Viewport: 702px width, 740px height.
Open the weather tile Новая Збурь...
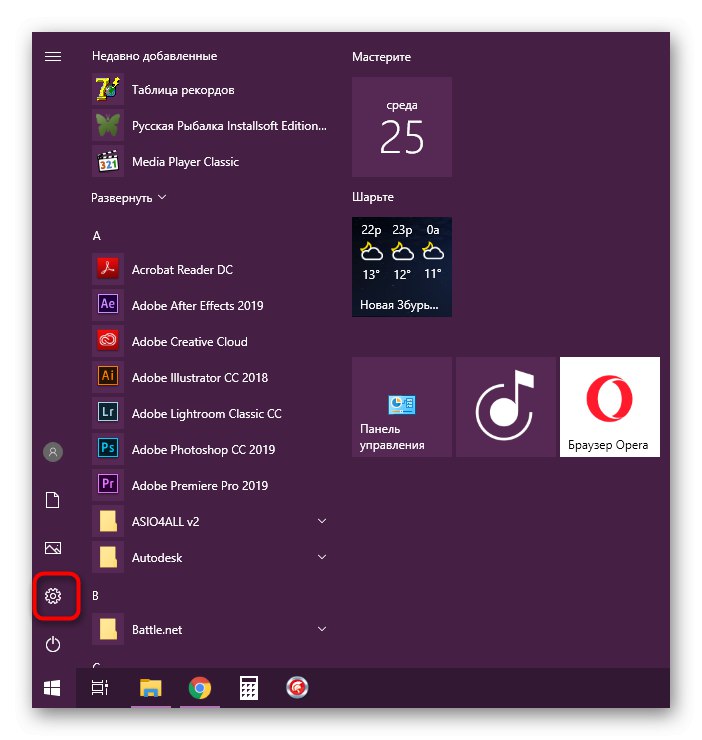pos(402,267)
